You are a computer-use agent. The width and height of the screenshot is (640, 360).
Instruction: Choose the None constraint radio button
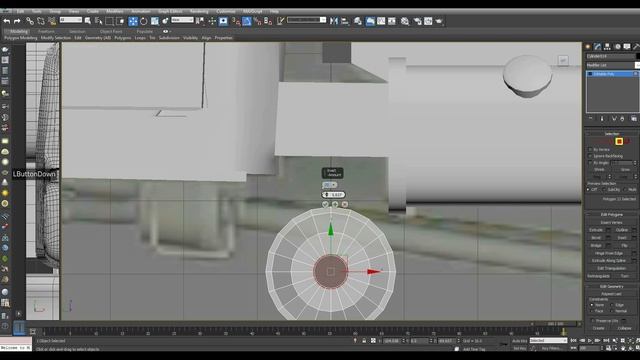[591, 305]
